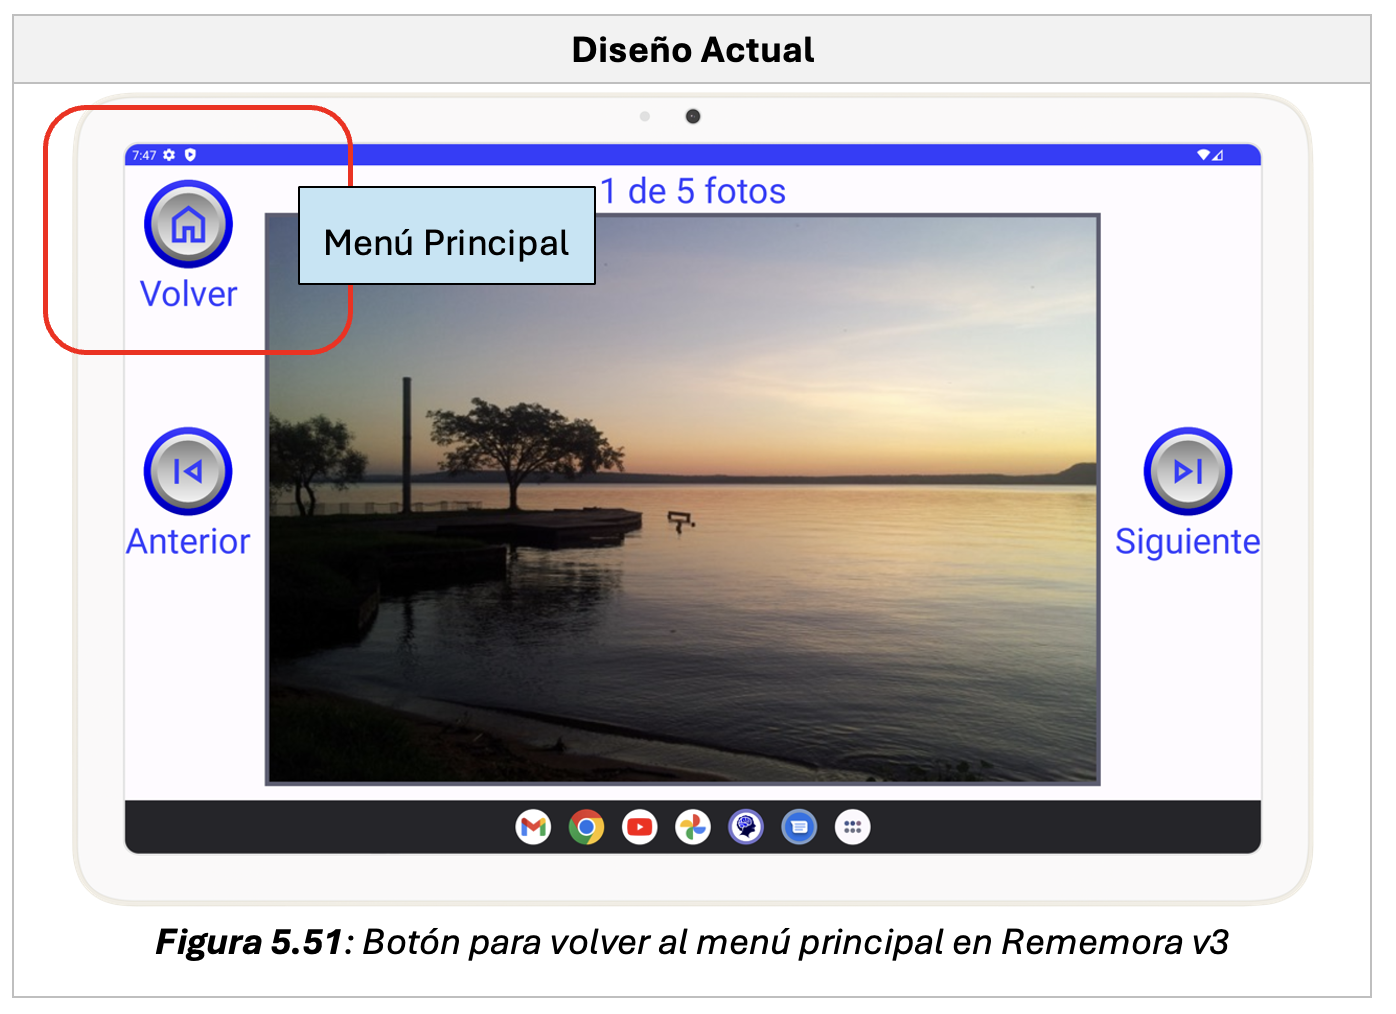1396x1014 pixels.
Task: Click the previous photo skip-back icon
Action: pyautogui.click(x=188, y=471)
